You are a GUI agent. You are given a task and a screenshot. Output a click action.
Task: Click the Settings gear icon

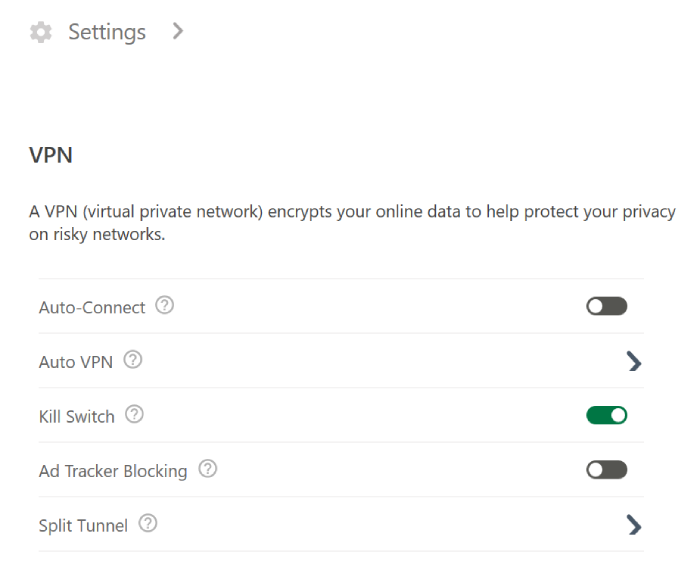coord(41,33)
